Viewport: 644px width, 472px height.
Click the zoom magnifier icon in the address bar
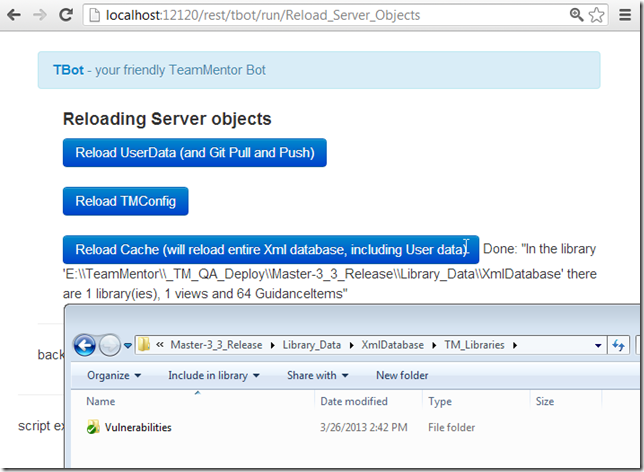tap(577, 15)
